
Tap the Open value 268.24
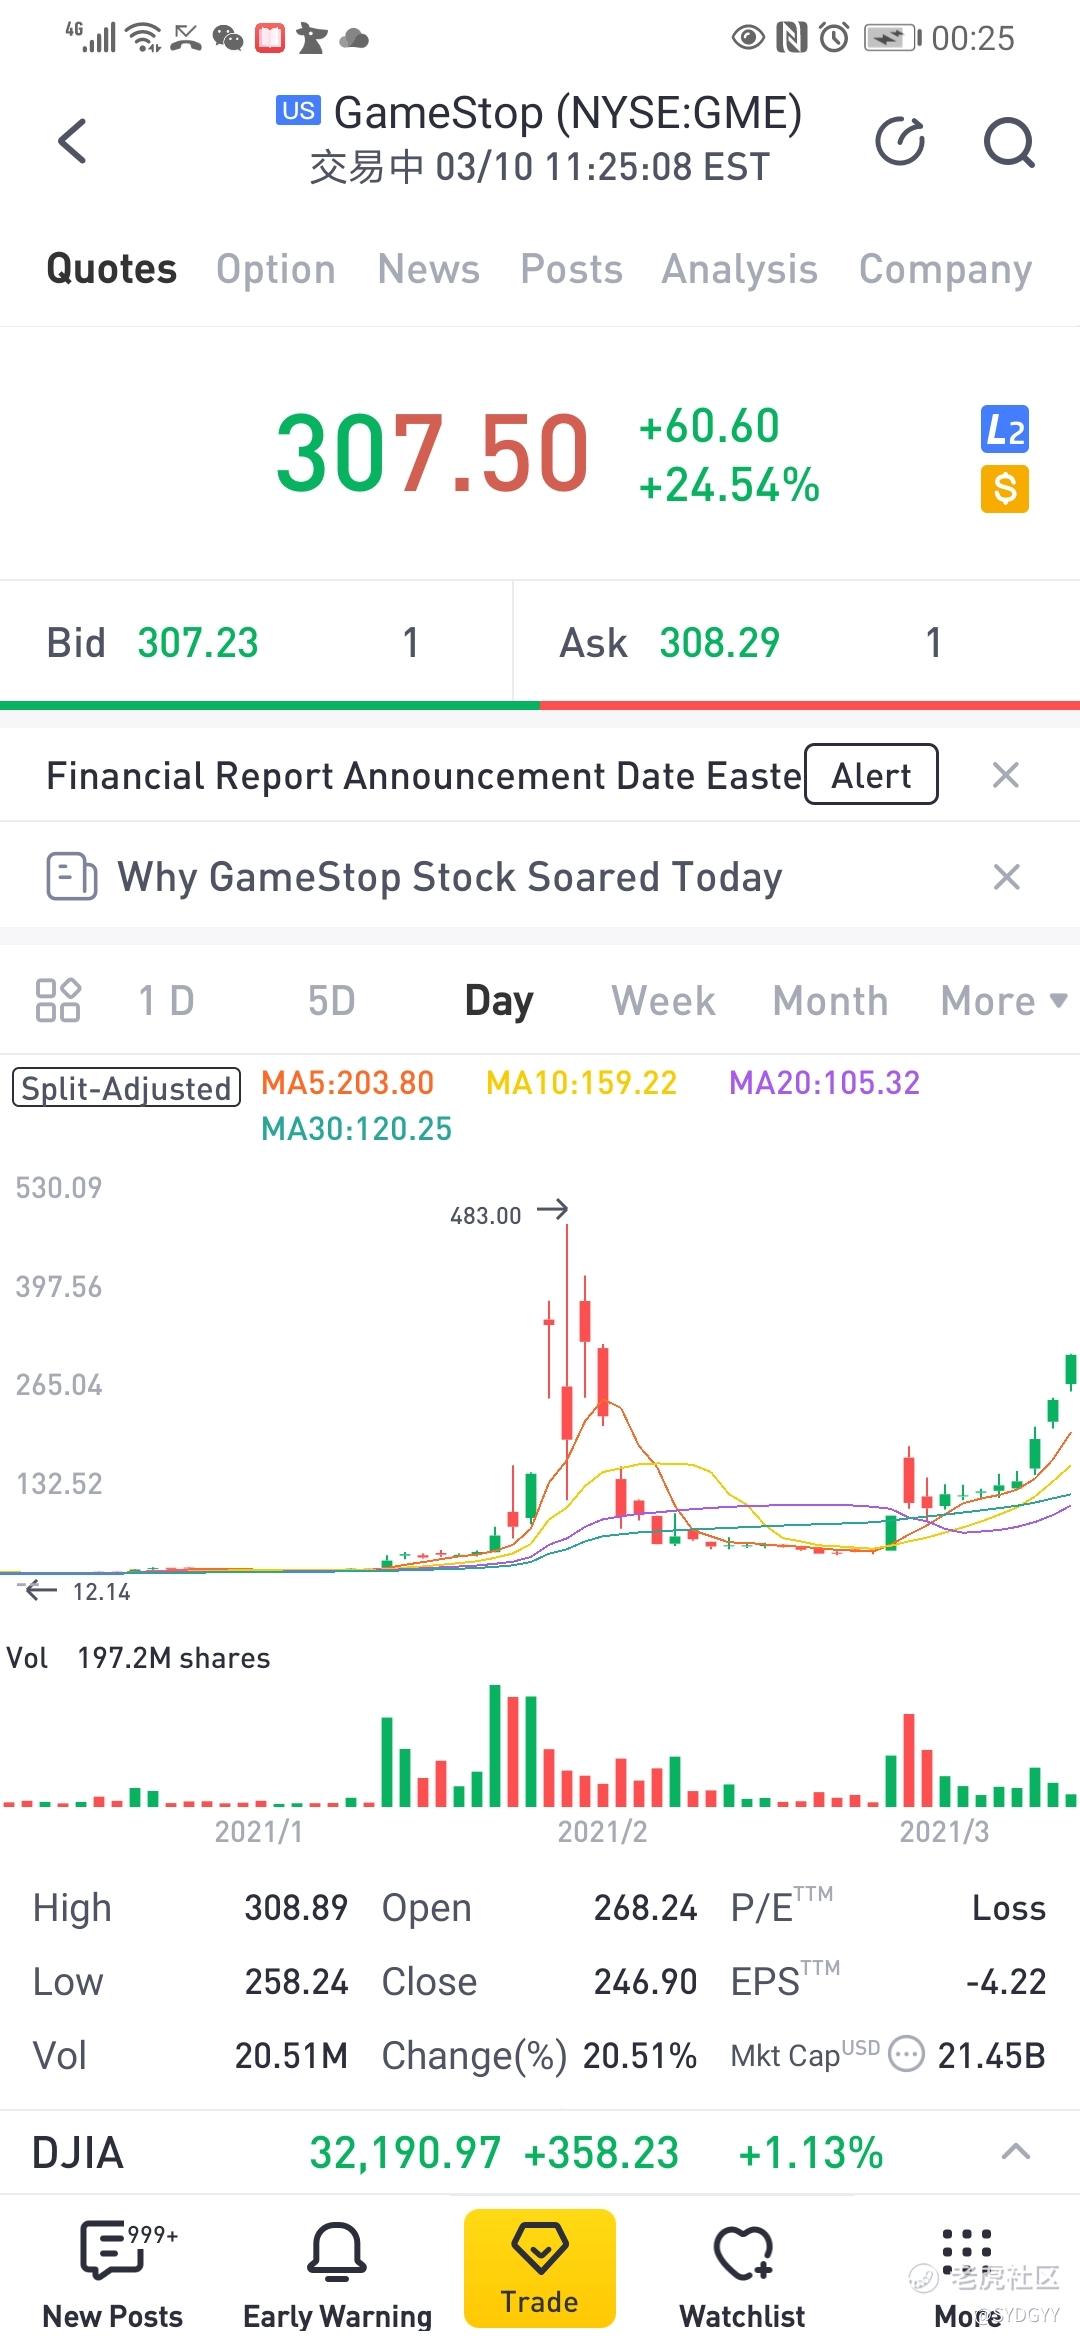(645, 1907)
